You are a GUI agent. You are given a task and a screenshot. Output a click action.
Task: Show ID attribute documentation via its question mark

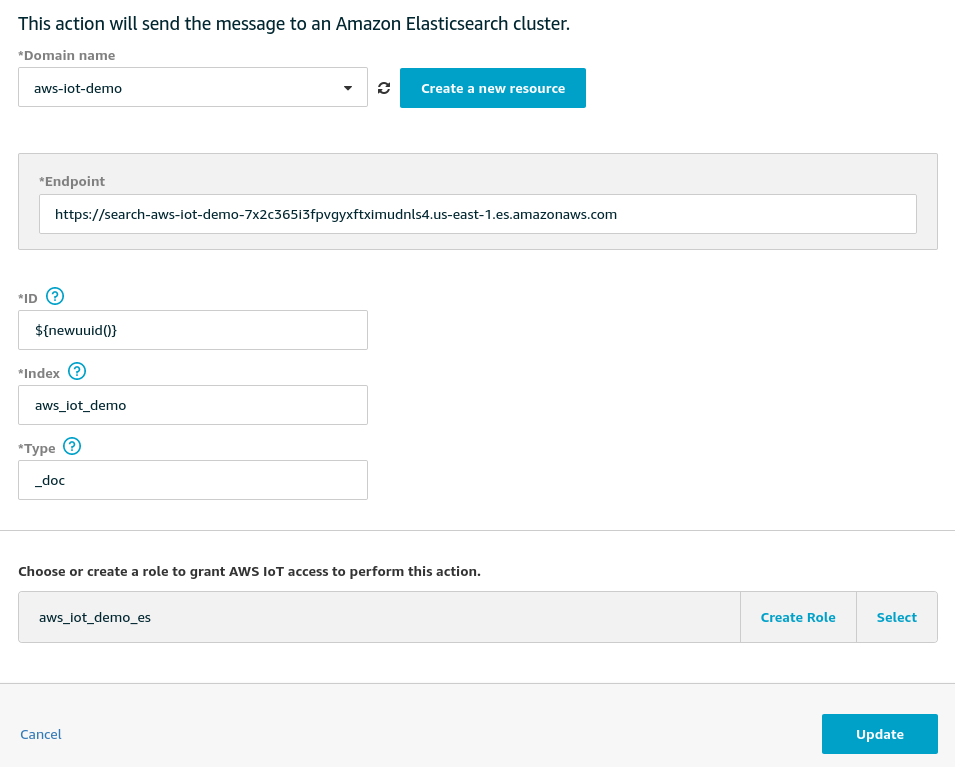pos(55,296)
